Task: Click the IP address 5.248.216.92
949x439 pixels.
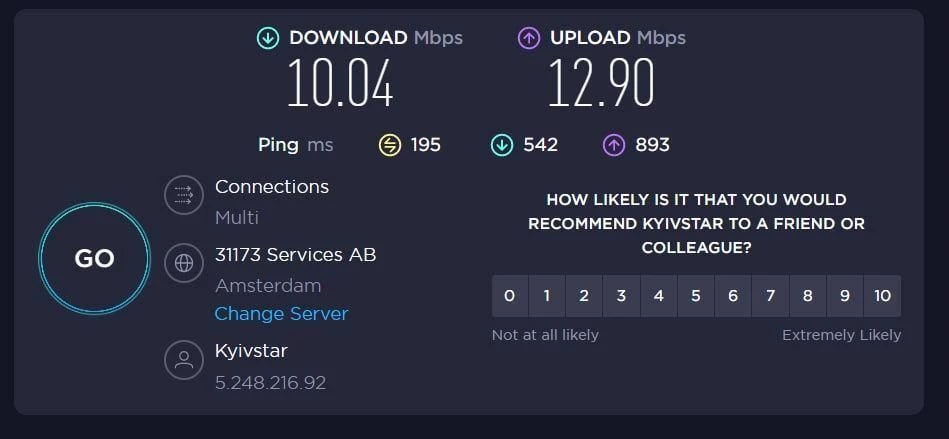Action: 271,383
